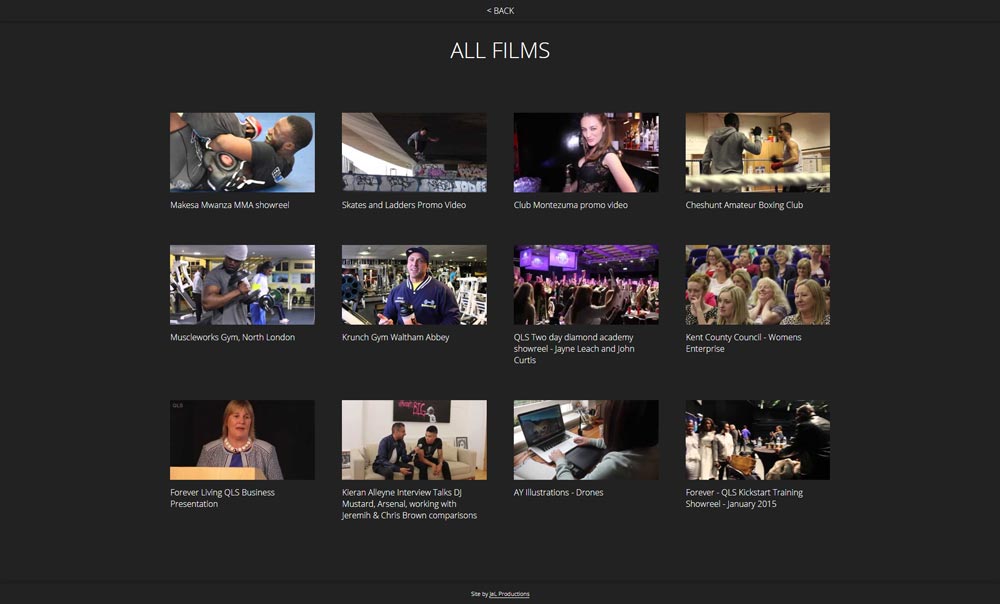Play the Skates and Ladders Promo Video
This screenshot has height=604, width=1000.
coord(414,152)
